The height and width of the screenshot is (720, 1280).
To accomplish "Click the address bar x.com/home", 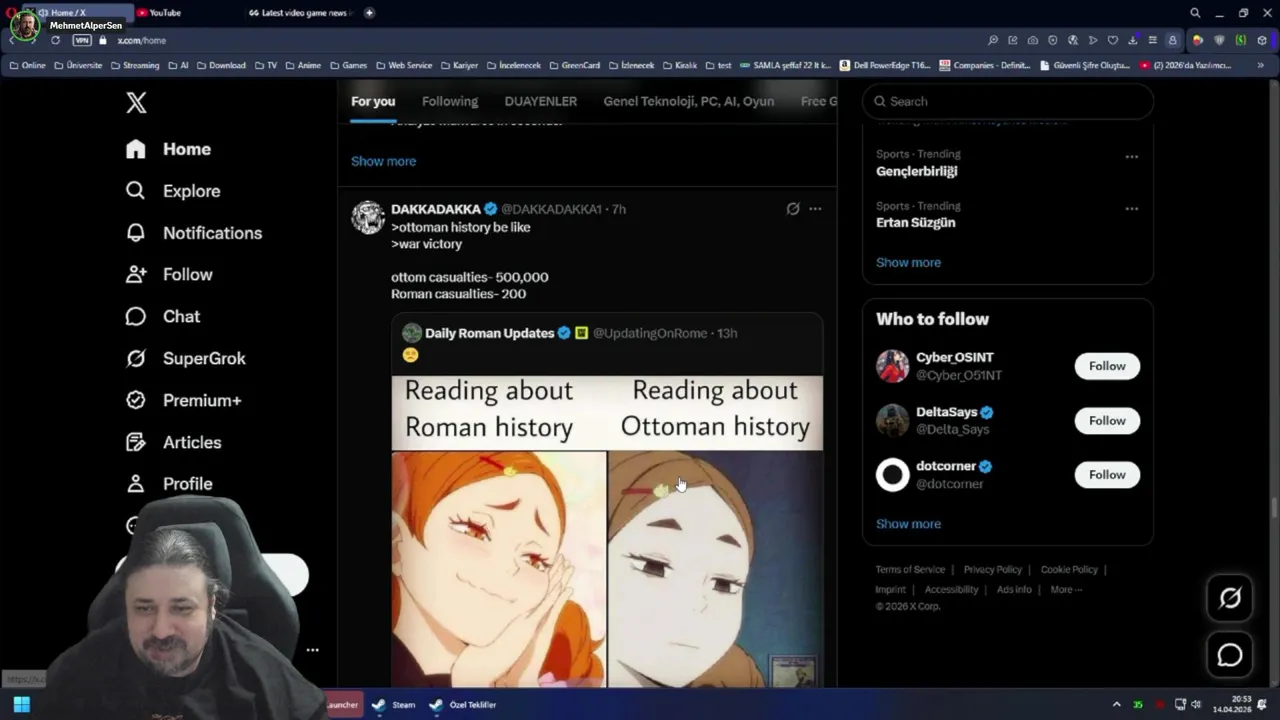I will pyautogui.click(x=141, y=40).
